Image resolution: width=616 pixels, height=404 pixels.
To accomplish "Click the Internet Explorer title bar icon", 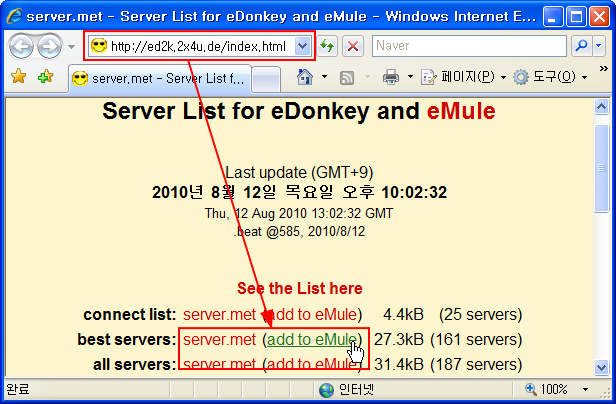I will click(x=15, y=16).
